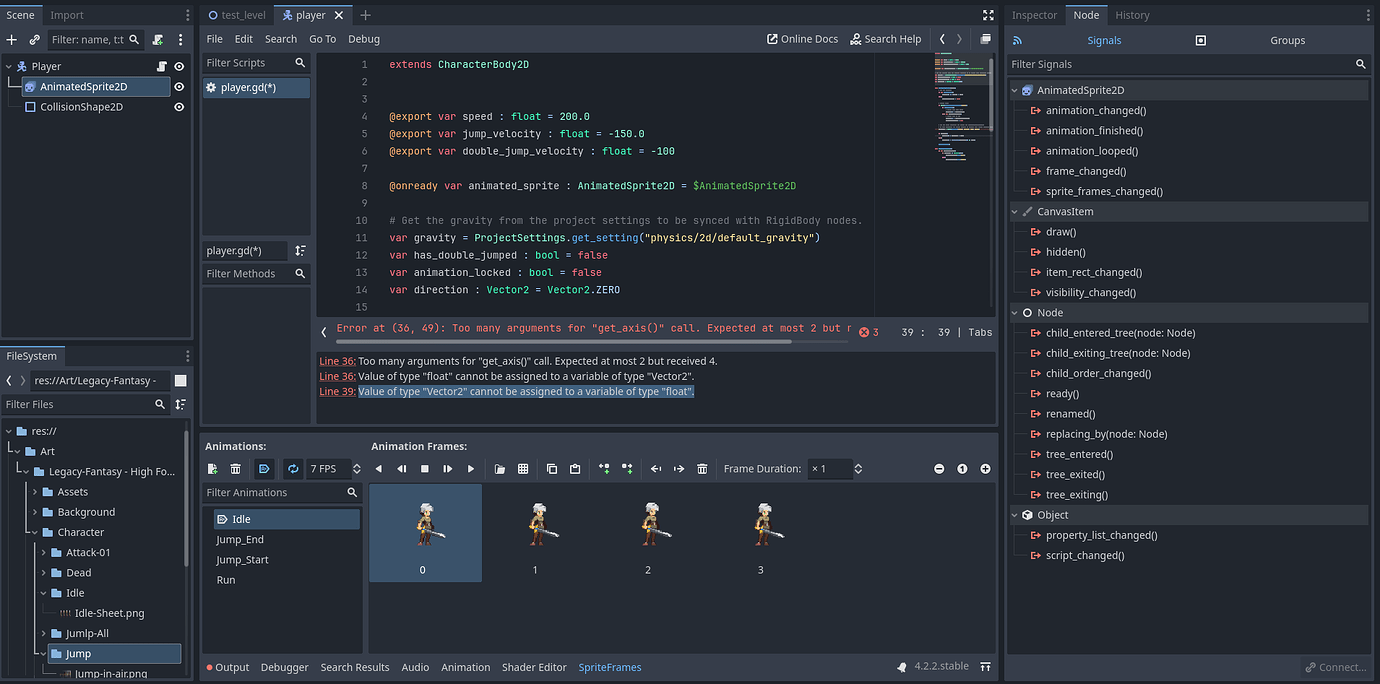Toggle visibility of CollisionShape2D node
The image size is (1380, 684).
pos(179,107)
